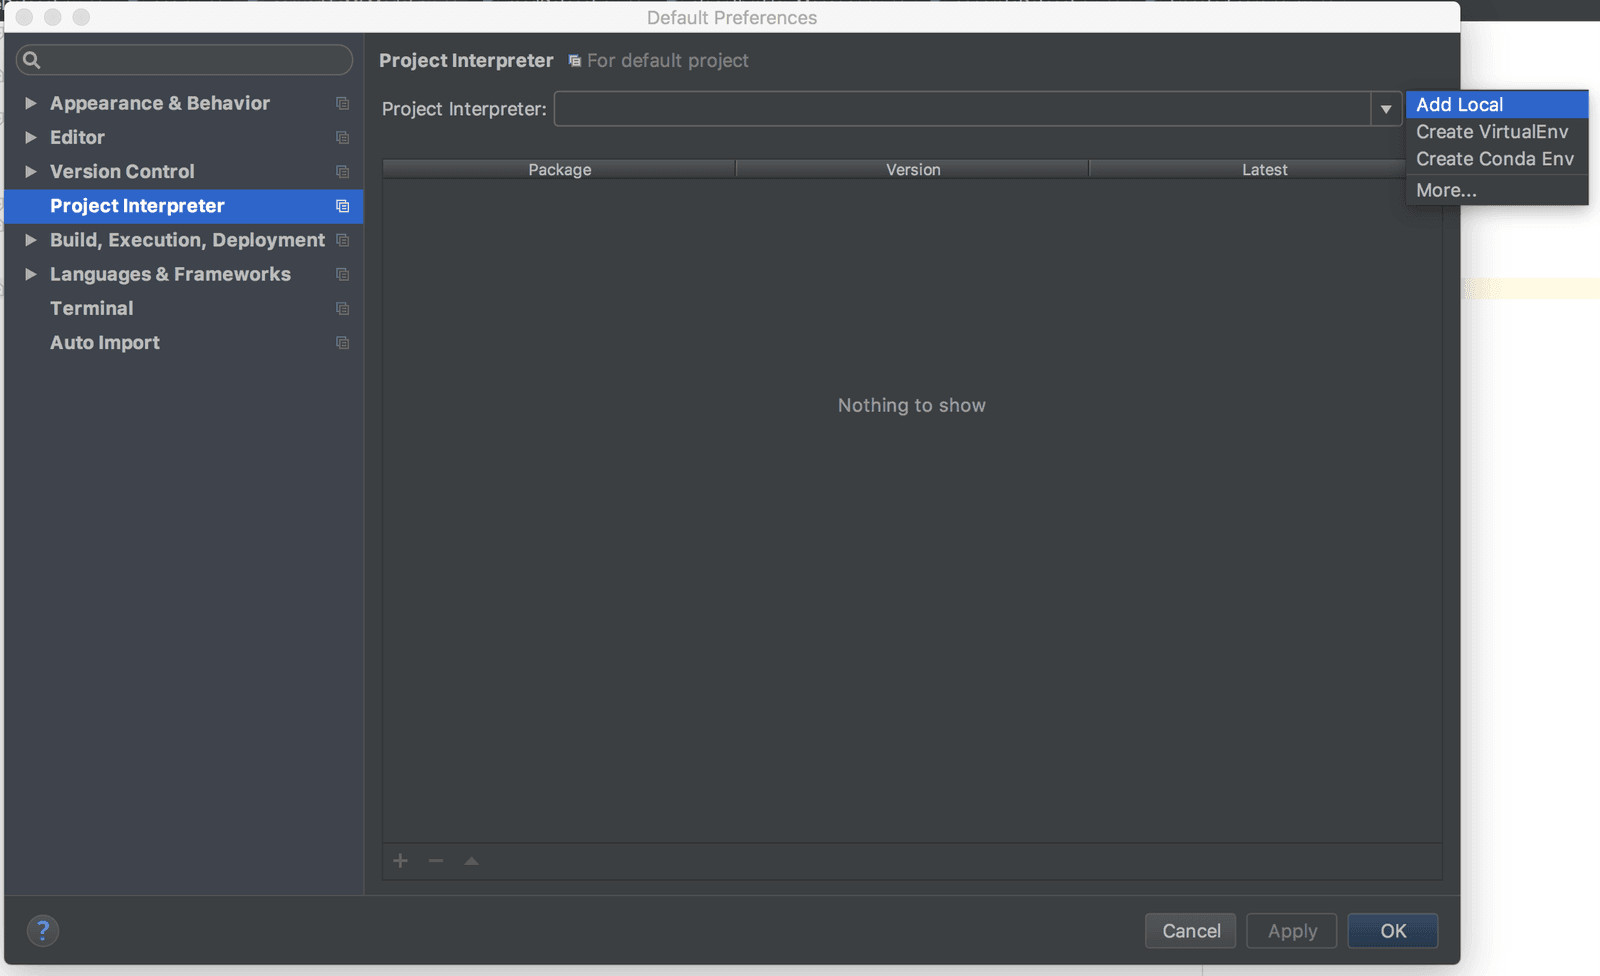Expand the Languages & Frameworks section
Viewport: 1600px width, 976px height.
point(31,274)
